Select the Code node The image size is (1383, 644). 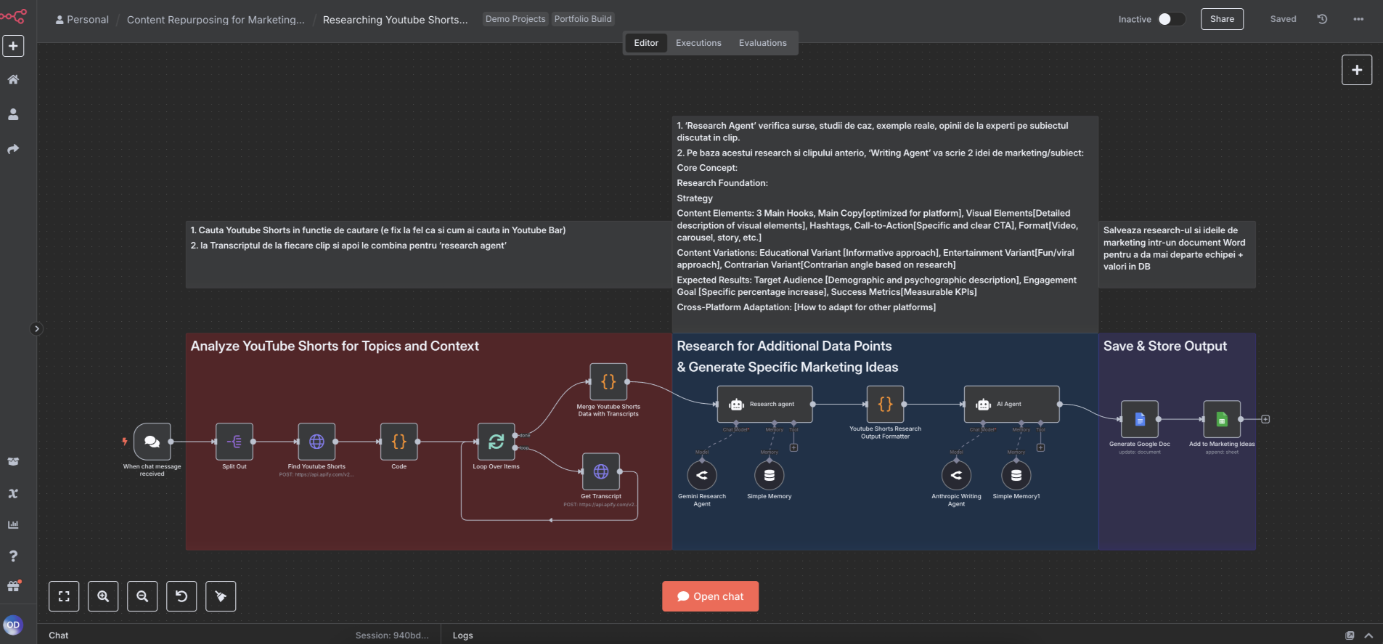click(x=398, y=441)
